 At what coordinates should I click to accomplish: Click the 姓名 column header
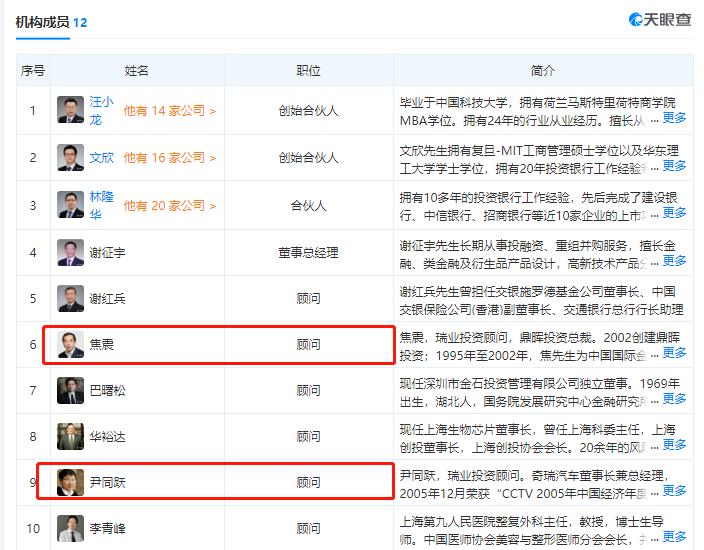[136, 70]
